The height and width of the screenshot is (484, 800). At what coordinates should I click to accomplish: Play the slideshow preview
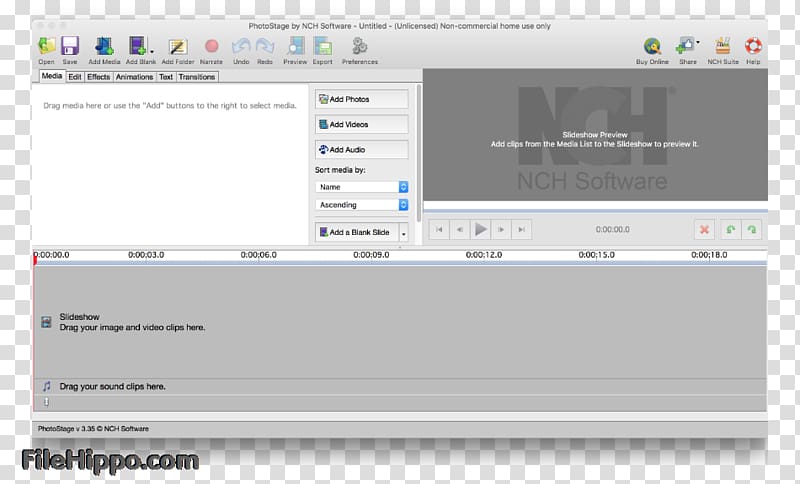point(481,230)
